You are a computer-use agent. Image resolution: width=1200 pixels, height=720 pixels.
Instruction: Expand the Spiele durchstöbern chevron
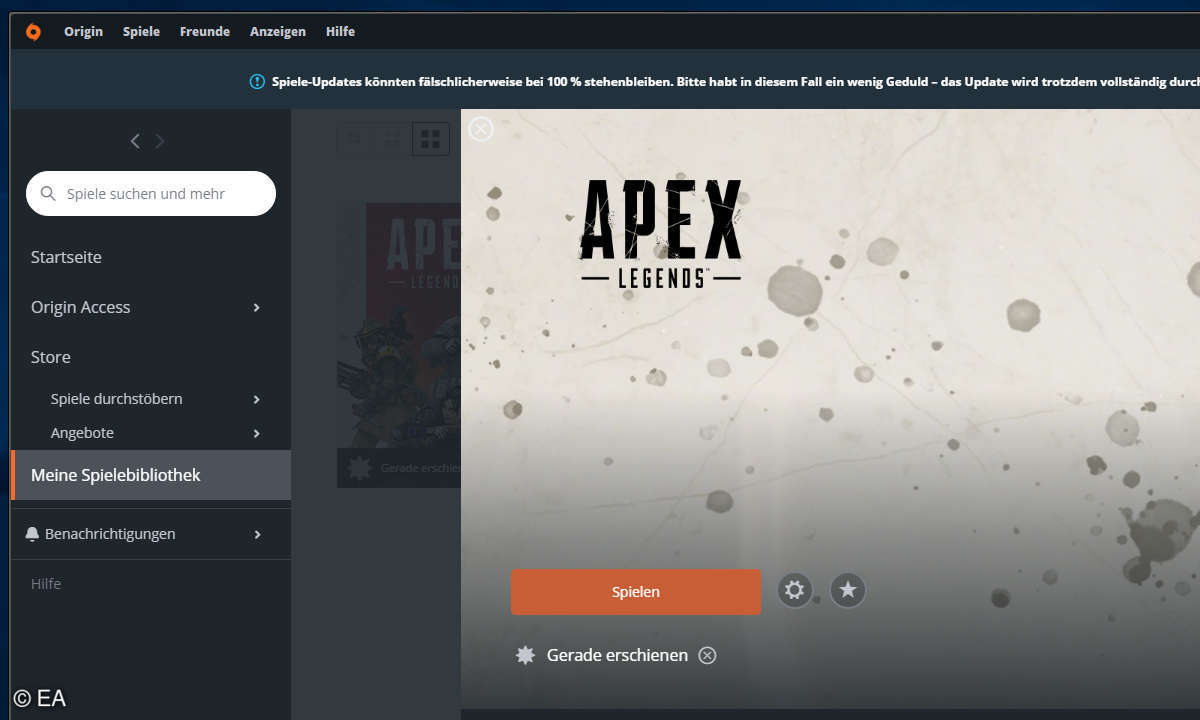(257, 399)
